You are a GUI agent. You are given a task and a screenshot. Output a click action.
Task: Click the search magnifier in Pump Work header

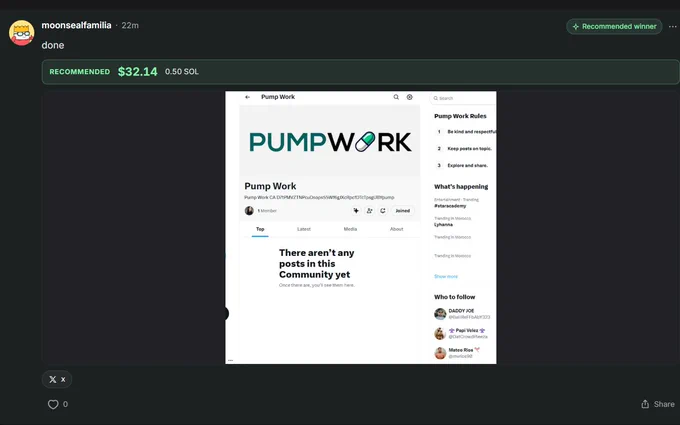(x=396, y=97)
